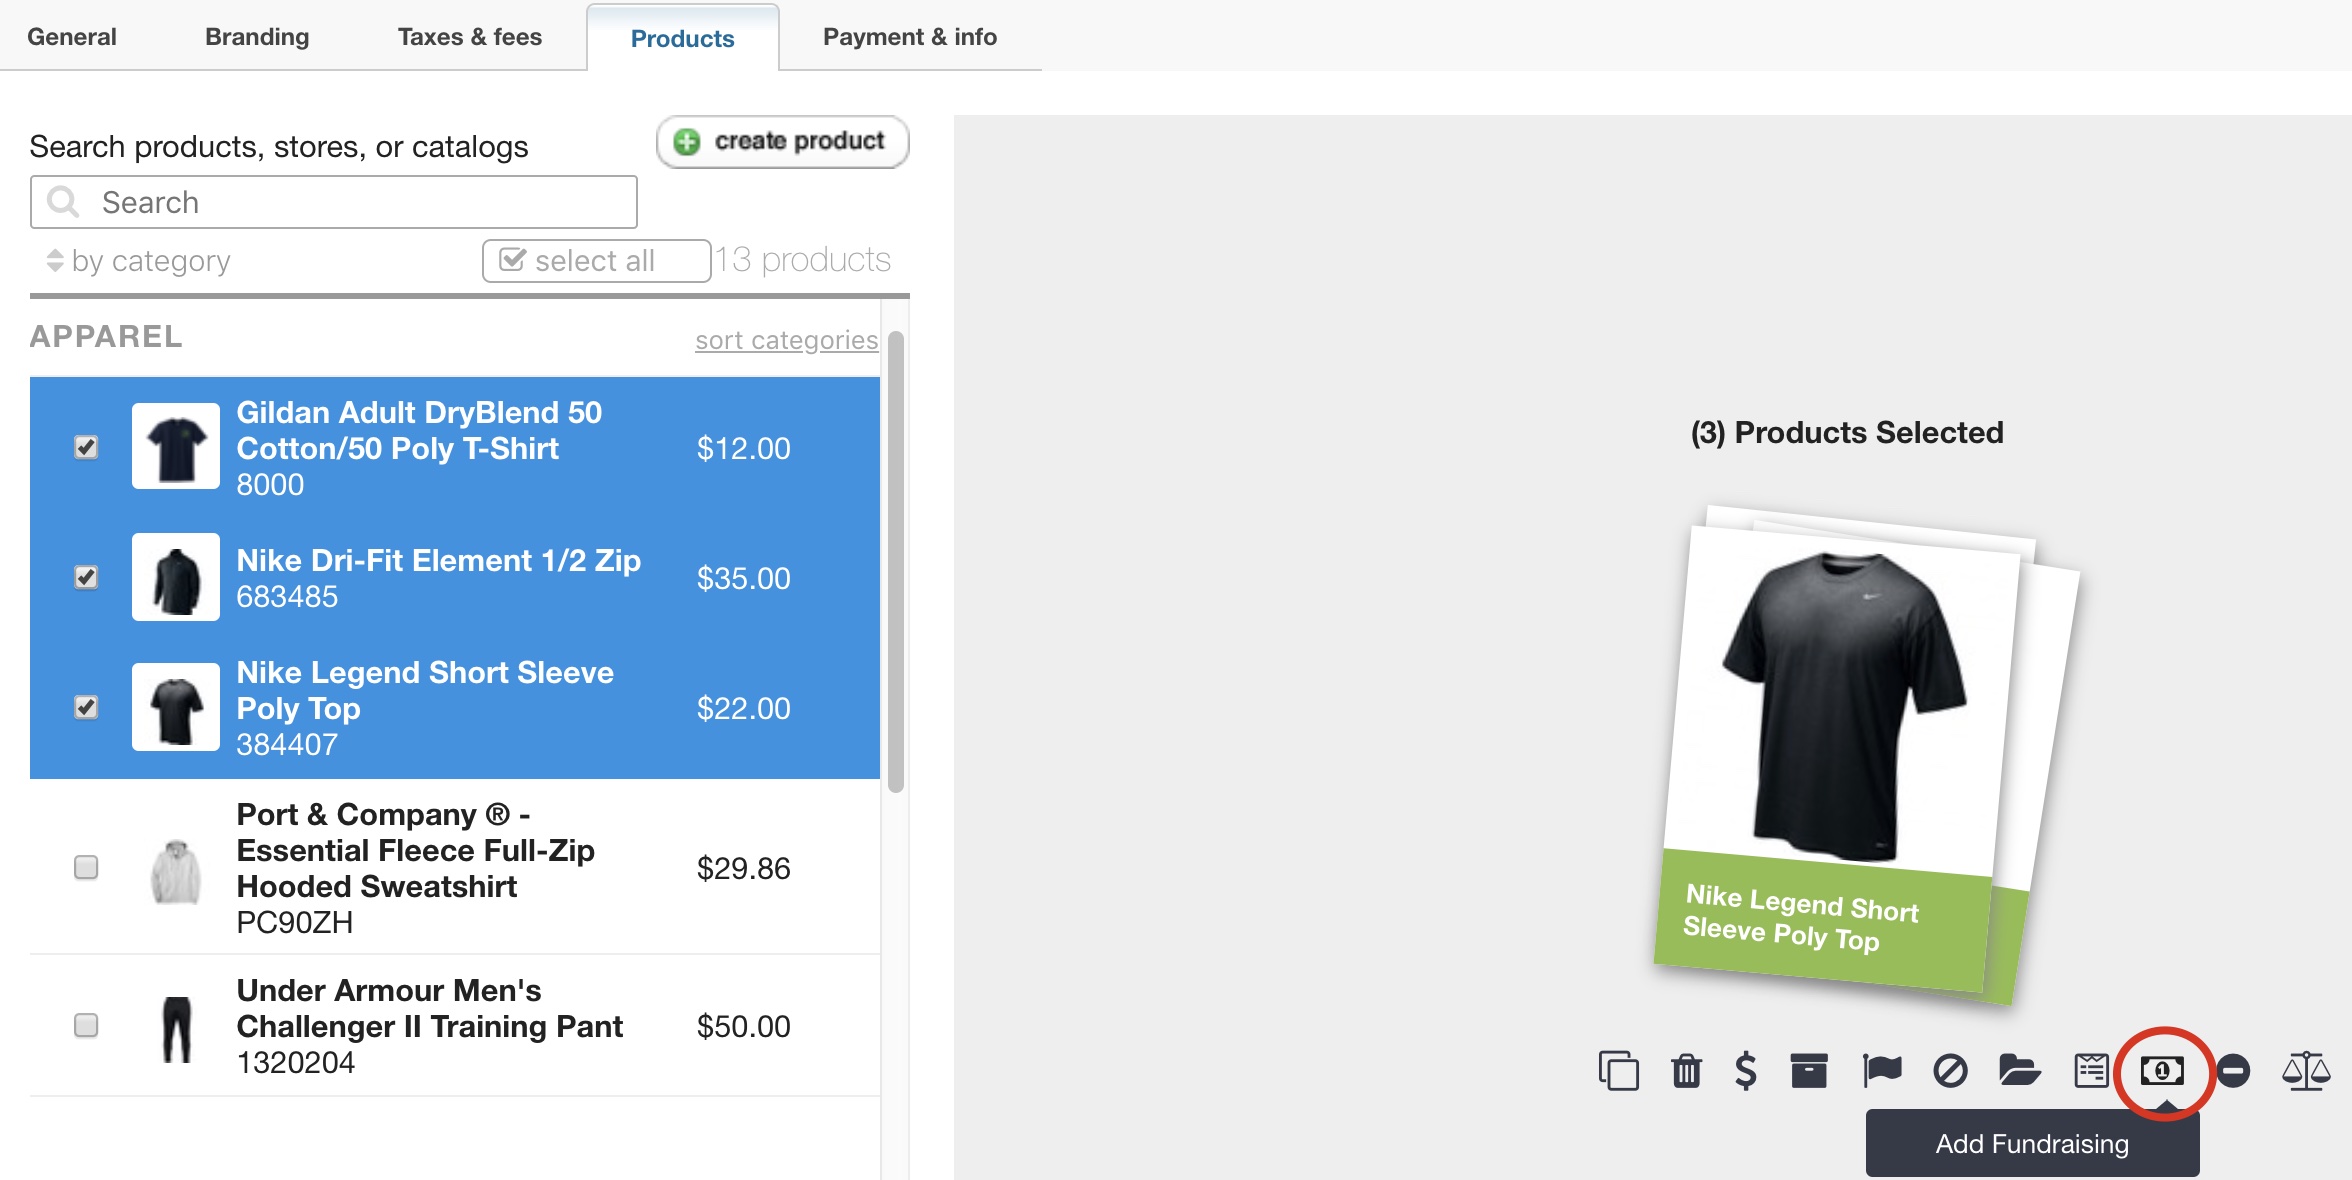Click the flag icon in toolbar
Viewport: 2352px width, 1180px height.
point(1881,1071)
